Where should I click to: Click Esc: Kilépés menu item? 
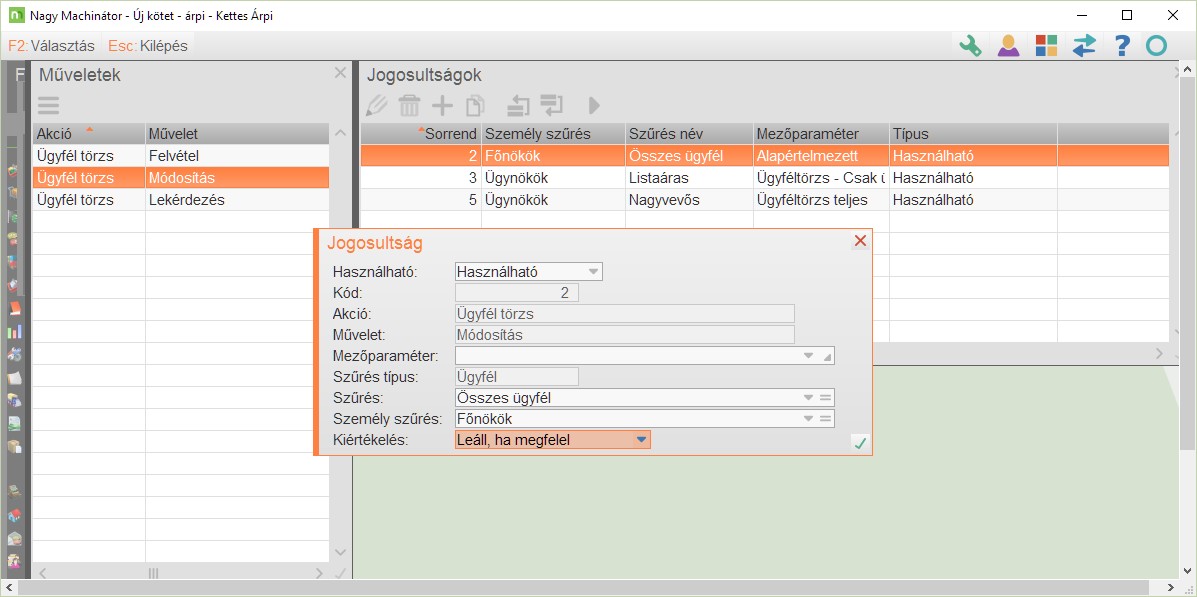coord(148,46)
